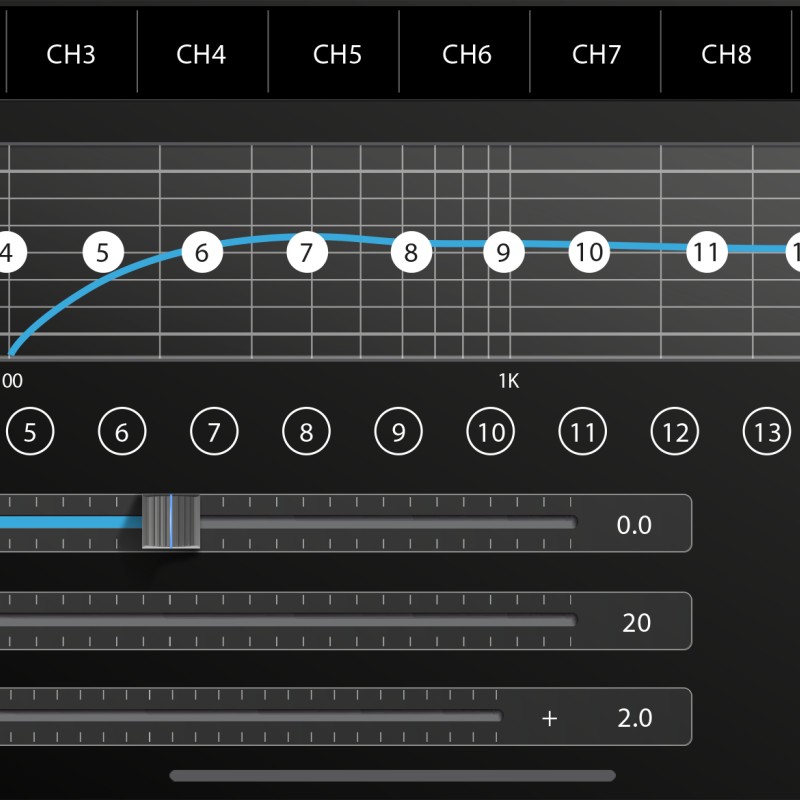The width and height of the screenshot is (800, 800).
Task: Click the plus sign beside 2.0
Action: pyautogui.click(x=549, y=718)
